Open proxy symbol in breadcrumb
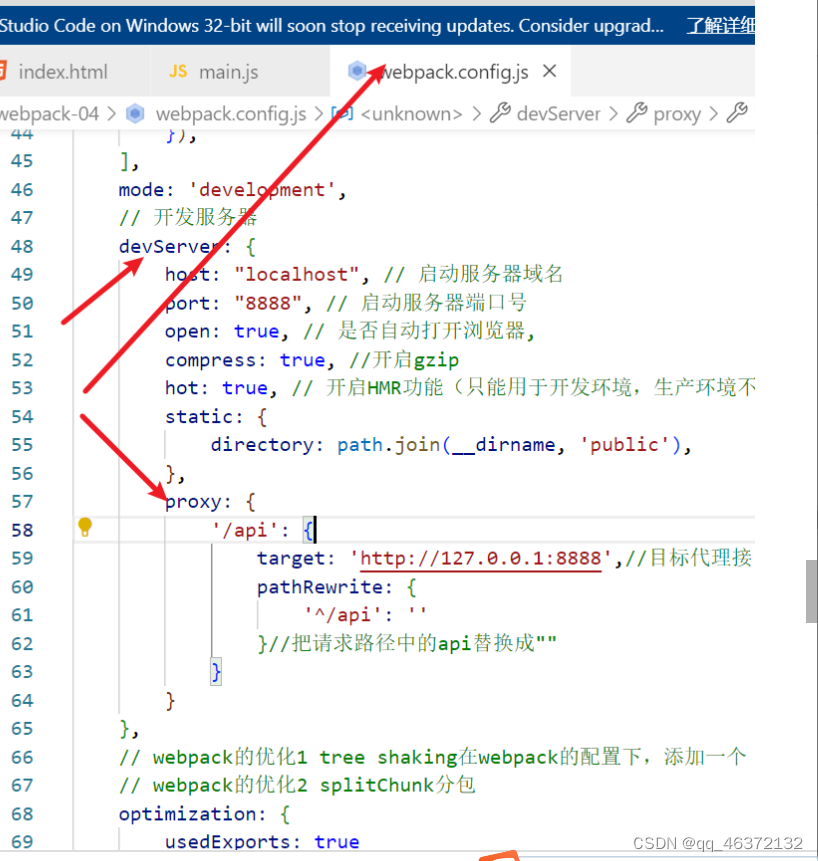 click(677, 114)
